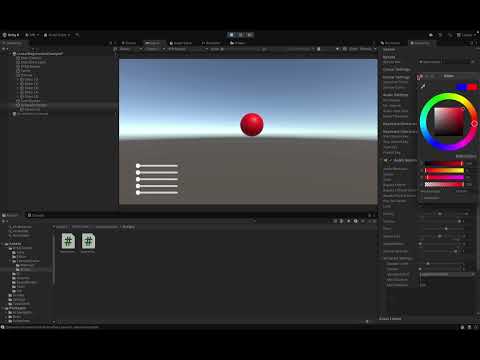Select the Project tab in the bottom panel
The width and height of the screenshot is (480, 360).
tap(11, 215)
